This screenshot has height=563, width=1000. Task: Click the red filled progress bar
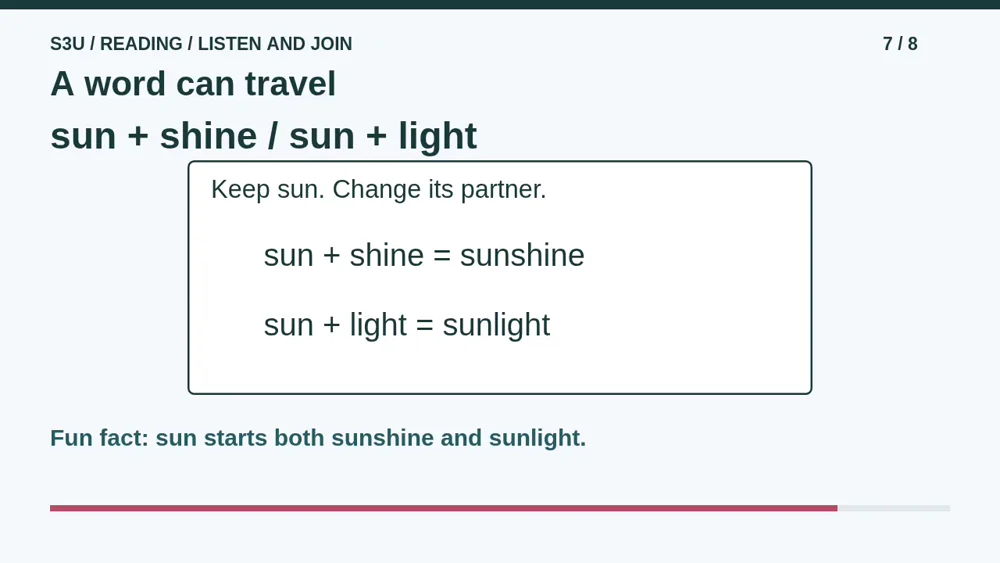coord(444,508)
